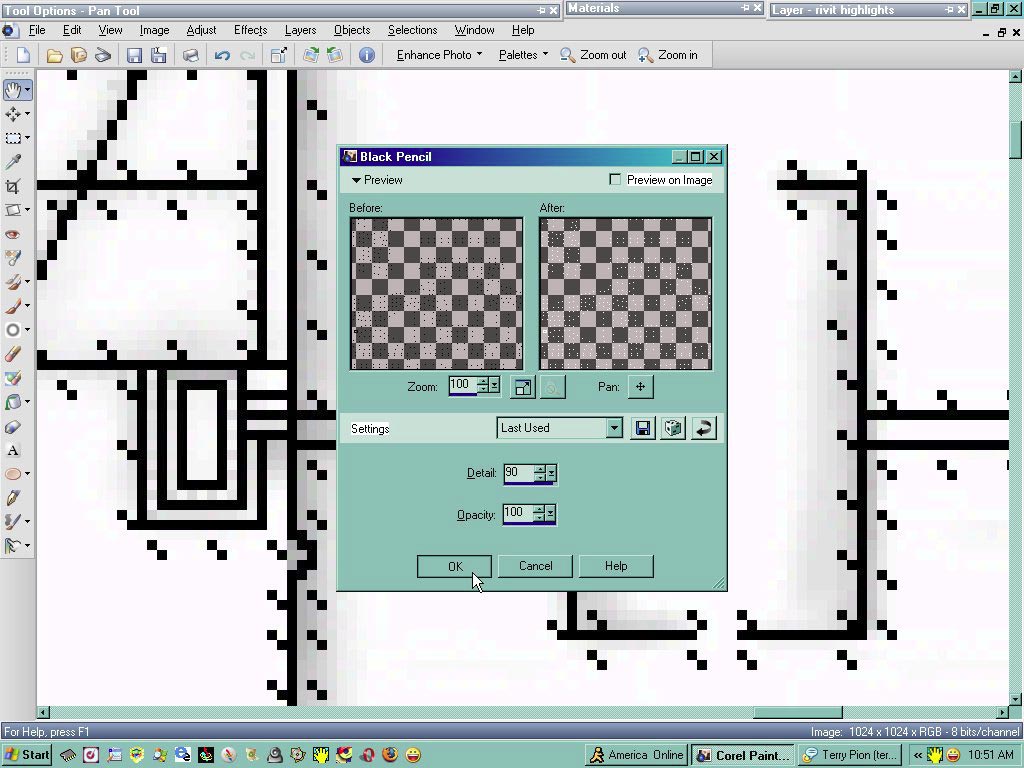Select the rectangular Selection tool
1024x768 pixels.
click(x=12, y=138)
